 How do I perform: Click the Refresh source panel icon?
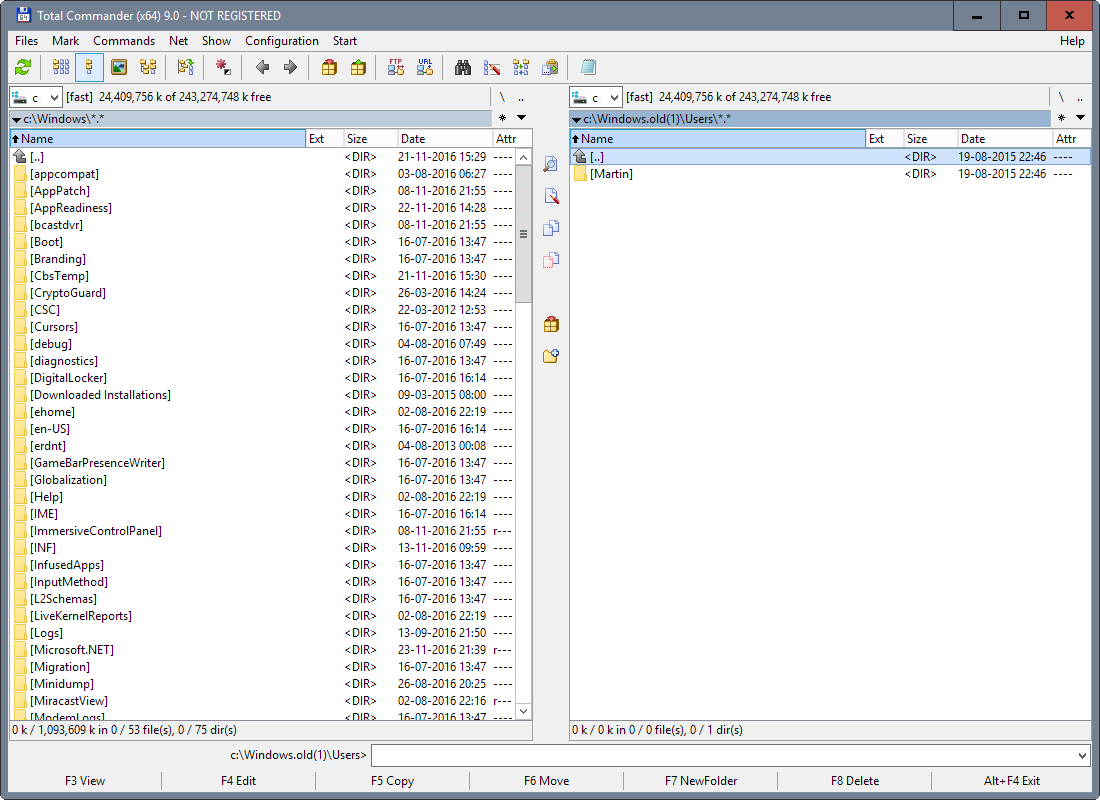(21, 67)
